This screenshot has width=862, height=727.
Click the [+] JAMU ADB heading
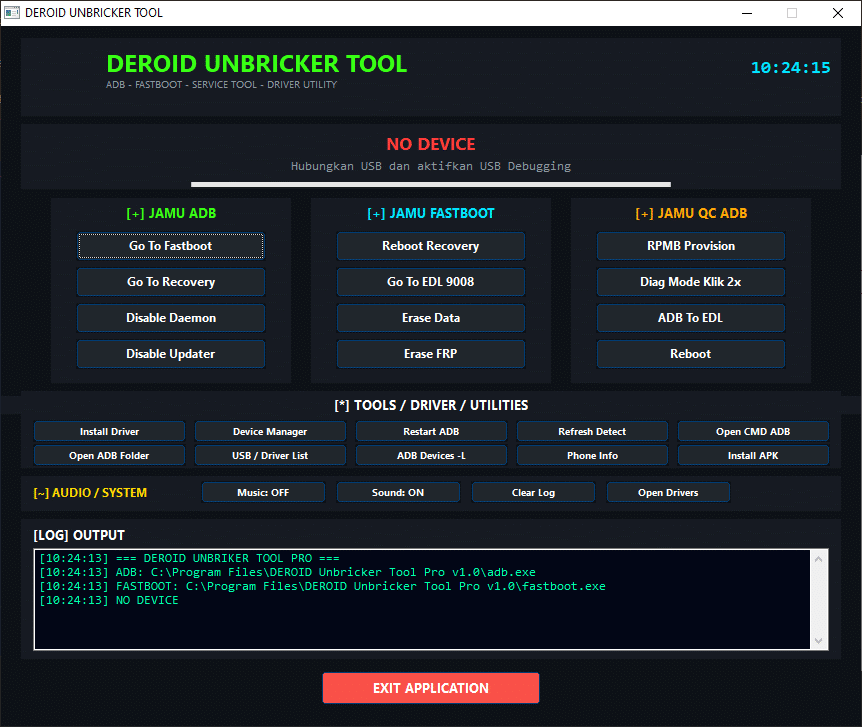coord(171,213)
